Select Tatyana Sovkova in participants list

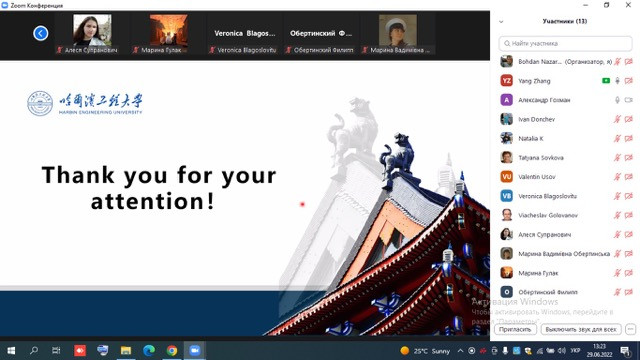(x=565, y=158)
